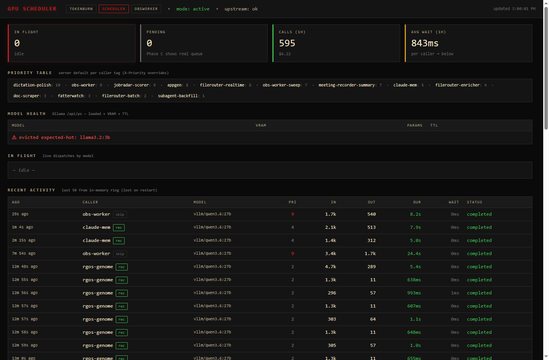Click obs-worker caller in the 8.2s row
Screen dimensions: 549x360
(x=96, y=214)
